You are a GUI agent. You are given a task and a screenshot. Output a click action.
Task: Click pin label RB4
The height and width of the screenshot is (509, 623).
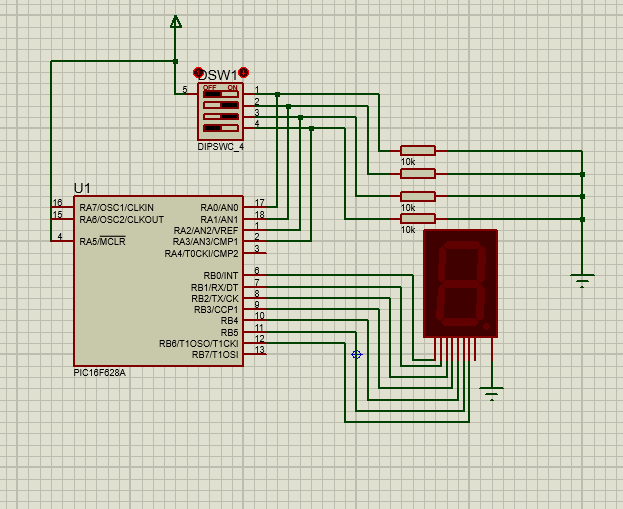pos(230,321)
